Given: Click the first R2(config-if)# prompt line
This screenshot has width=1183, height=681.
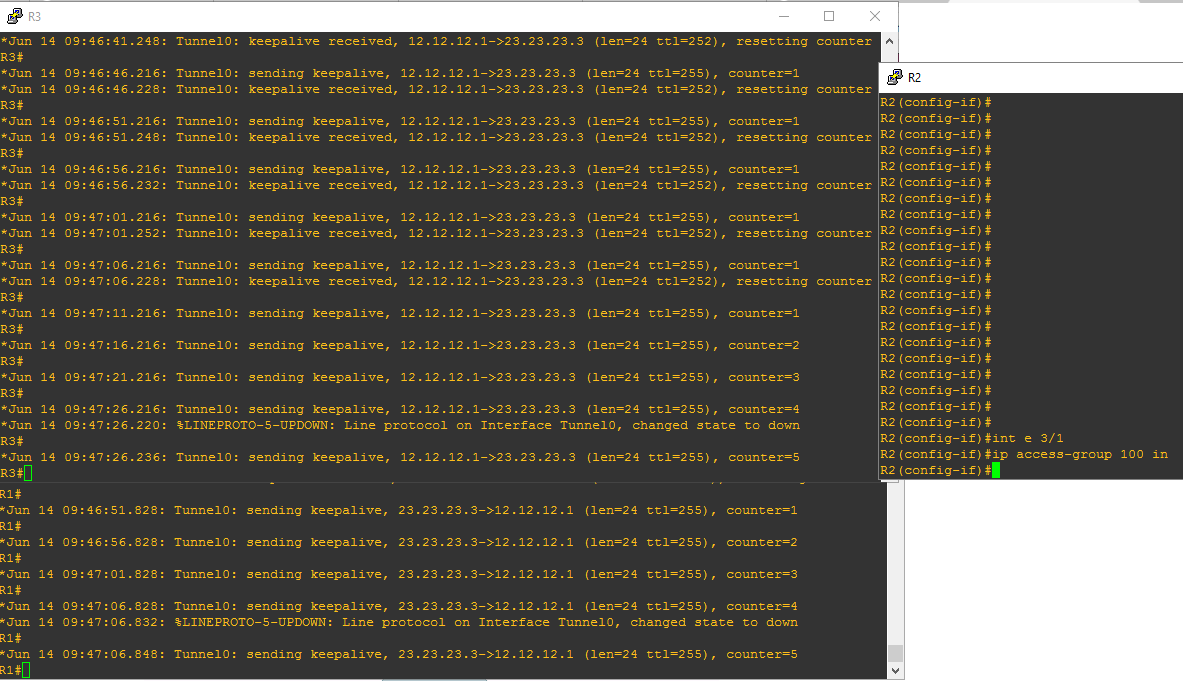Looking at the screenshot, I should (935, 102).
